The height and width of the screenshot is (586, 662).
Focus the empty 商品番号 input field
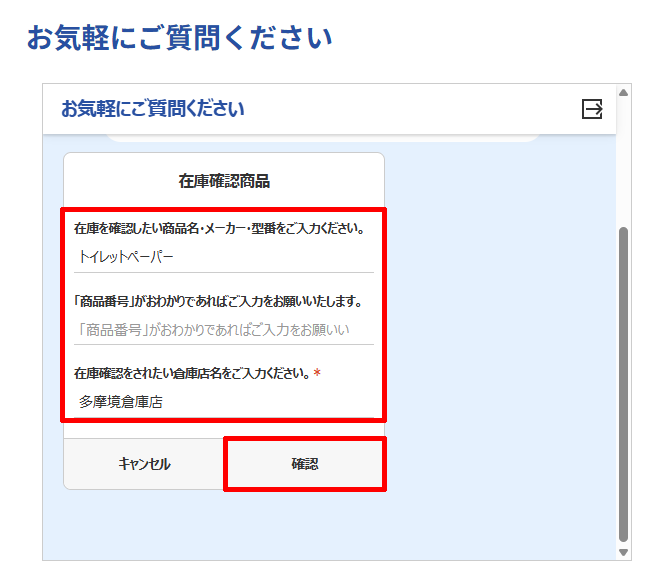pyautogui.click(x=224, y=330)
